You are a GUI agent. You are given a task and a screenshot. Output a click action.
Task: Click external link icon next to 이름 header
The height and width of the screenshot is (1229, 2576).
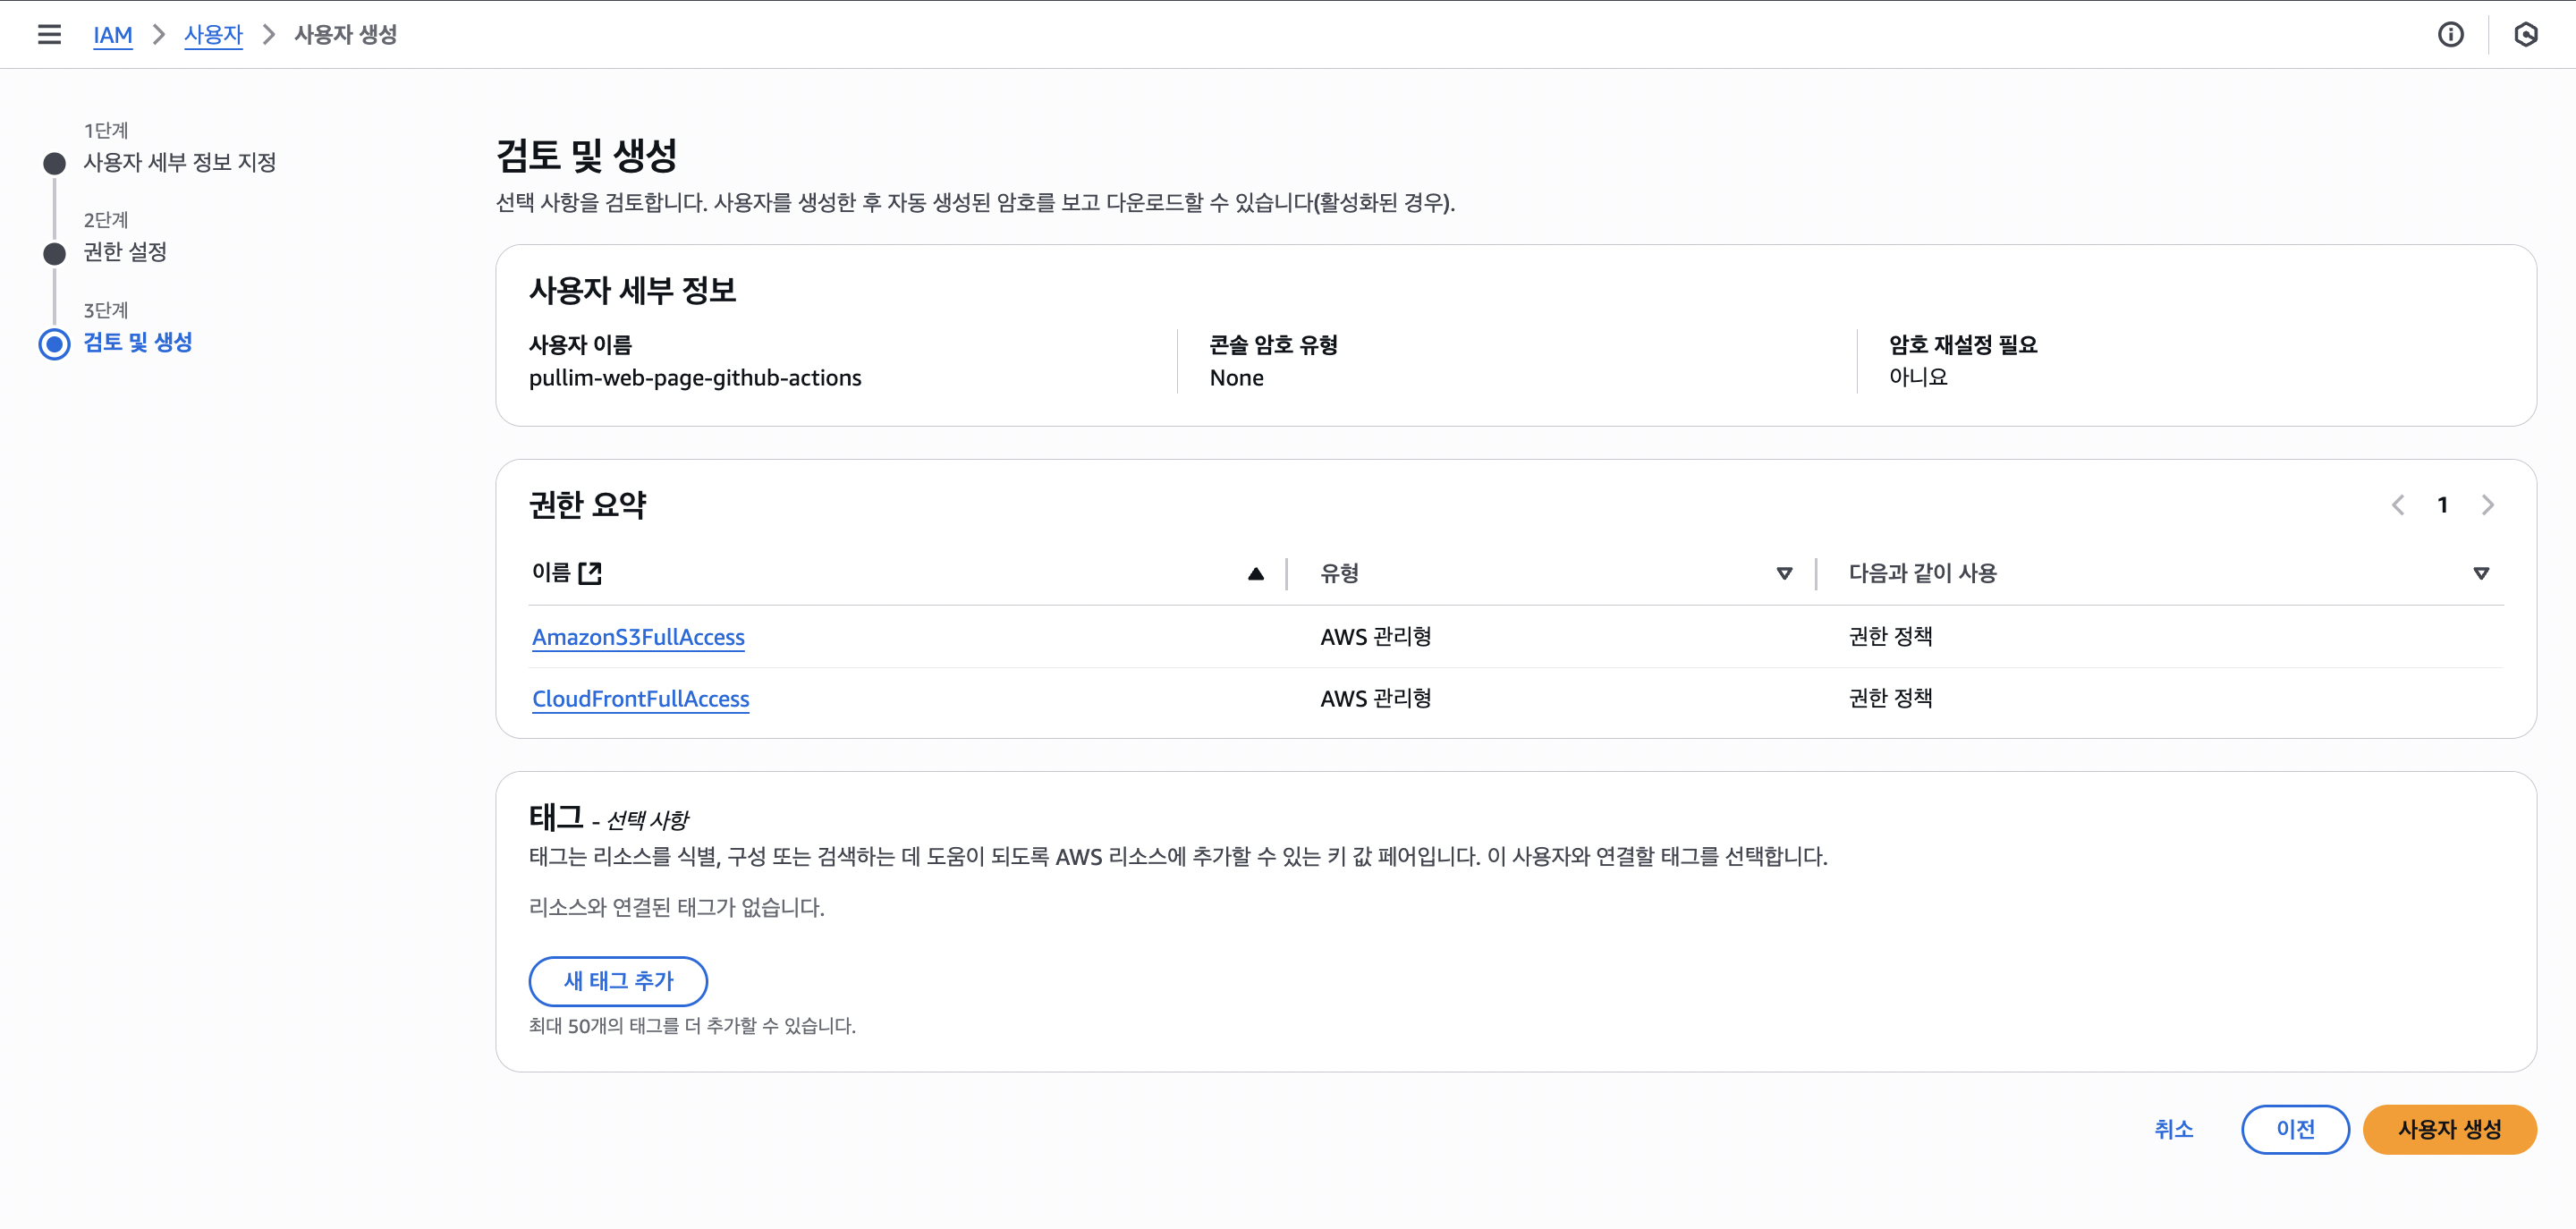point(590,573)
